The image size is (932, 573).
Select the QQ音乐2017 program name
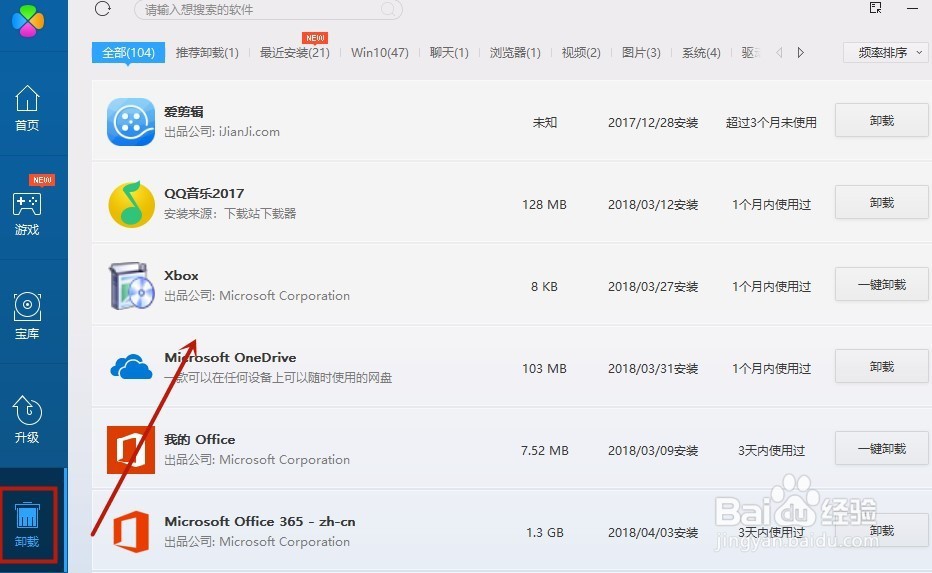pos(204,194)
